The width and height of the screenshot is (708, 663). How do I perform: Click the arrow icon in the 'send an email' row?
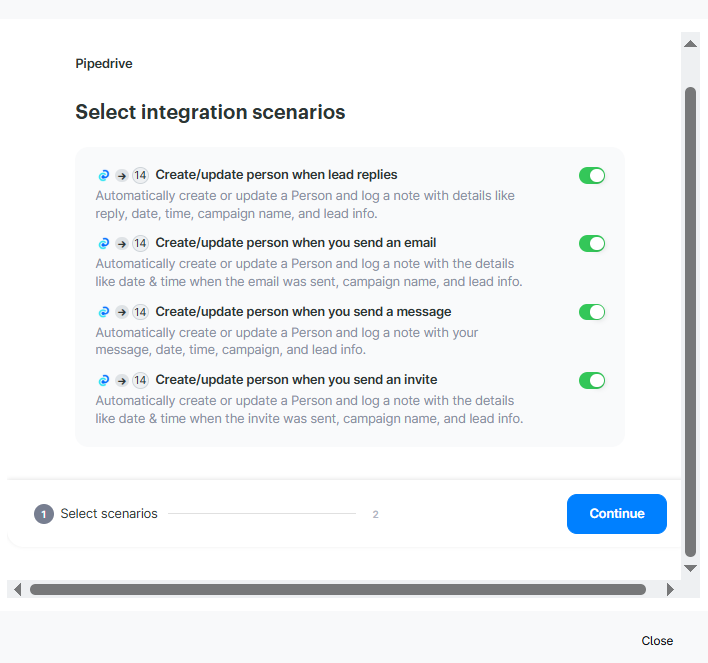click(122, 243)
